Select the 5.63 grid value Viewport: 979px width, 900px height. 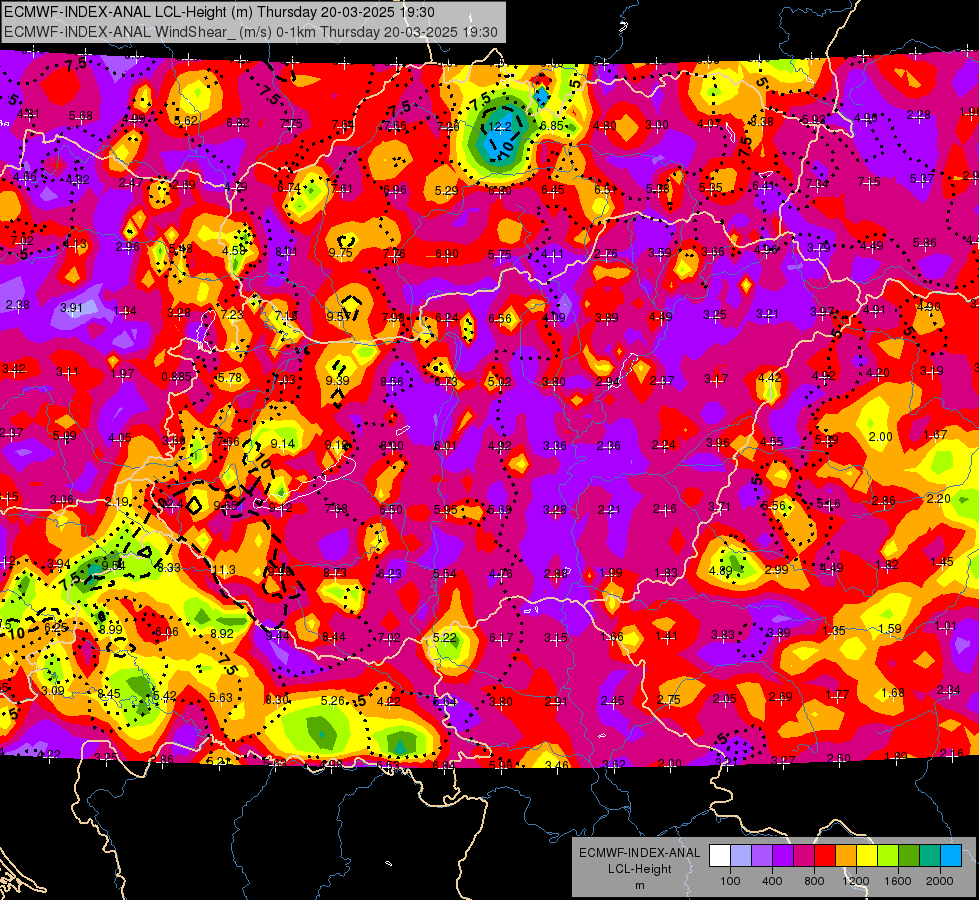pyautogui.click(x=221, y=698)
